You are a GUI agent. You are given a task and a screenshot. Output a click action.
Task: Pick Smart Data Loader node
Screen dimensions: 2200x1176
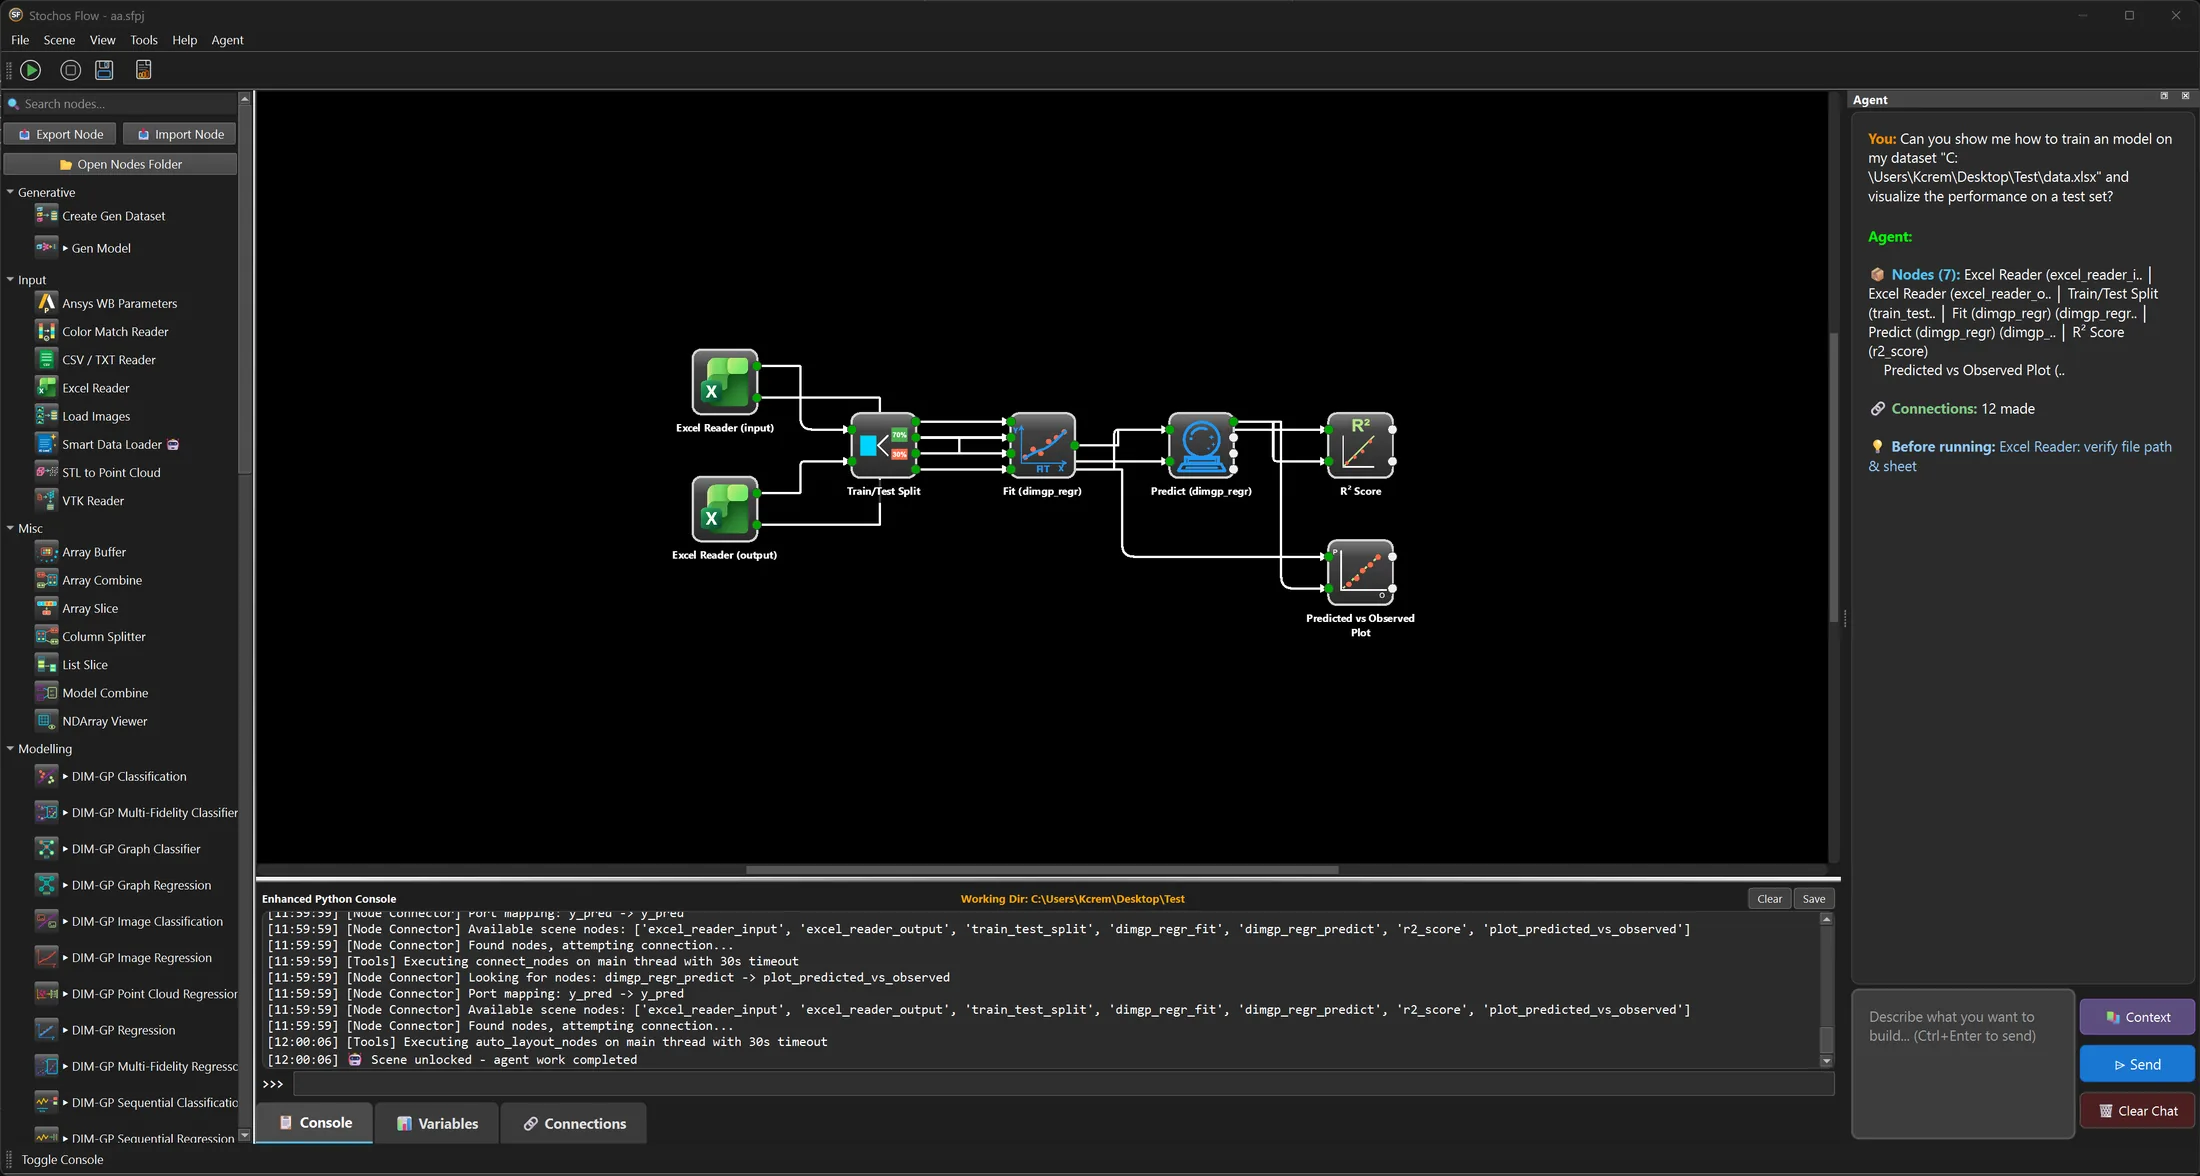point(111,444)
